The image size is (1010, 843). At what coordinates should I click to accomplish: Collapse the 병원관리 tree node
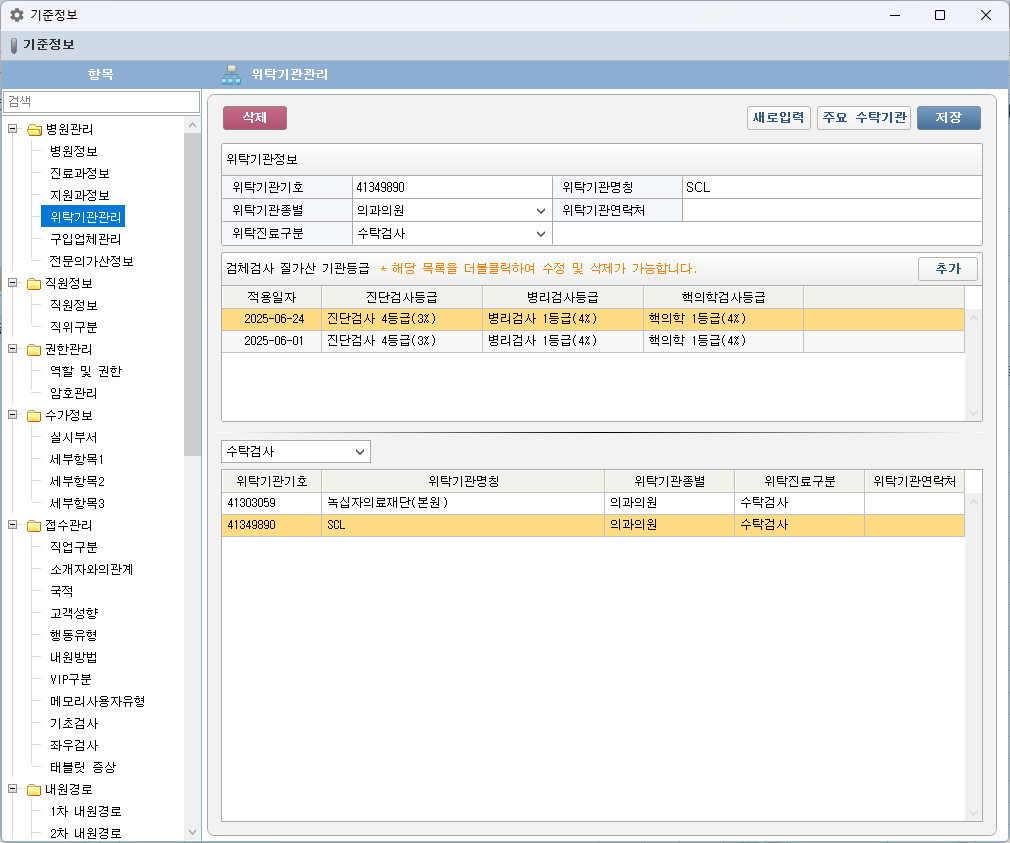pos(13,129)
